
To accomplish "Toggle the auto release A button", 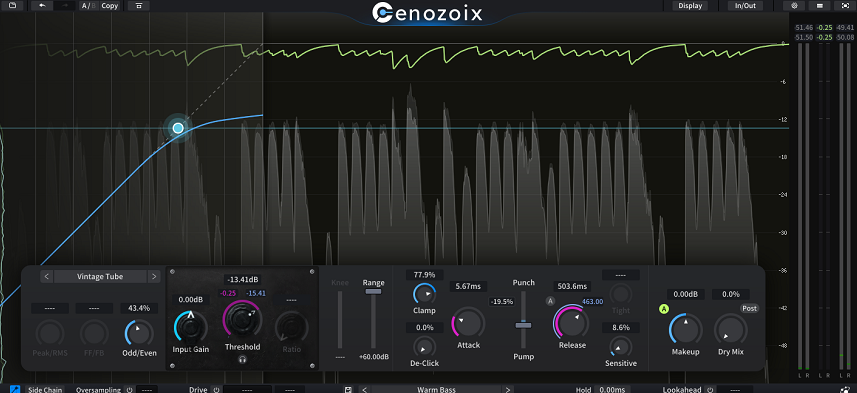I will [550, 301].
